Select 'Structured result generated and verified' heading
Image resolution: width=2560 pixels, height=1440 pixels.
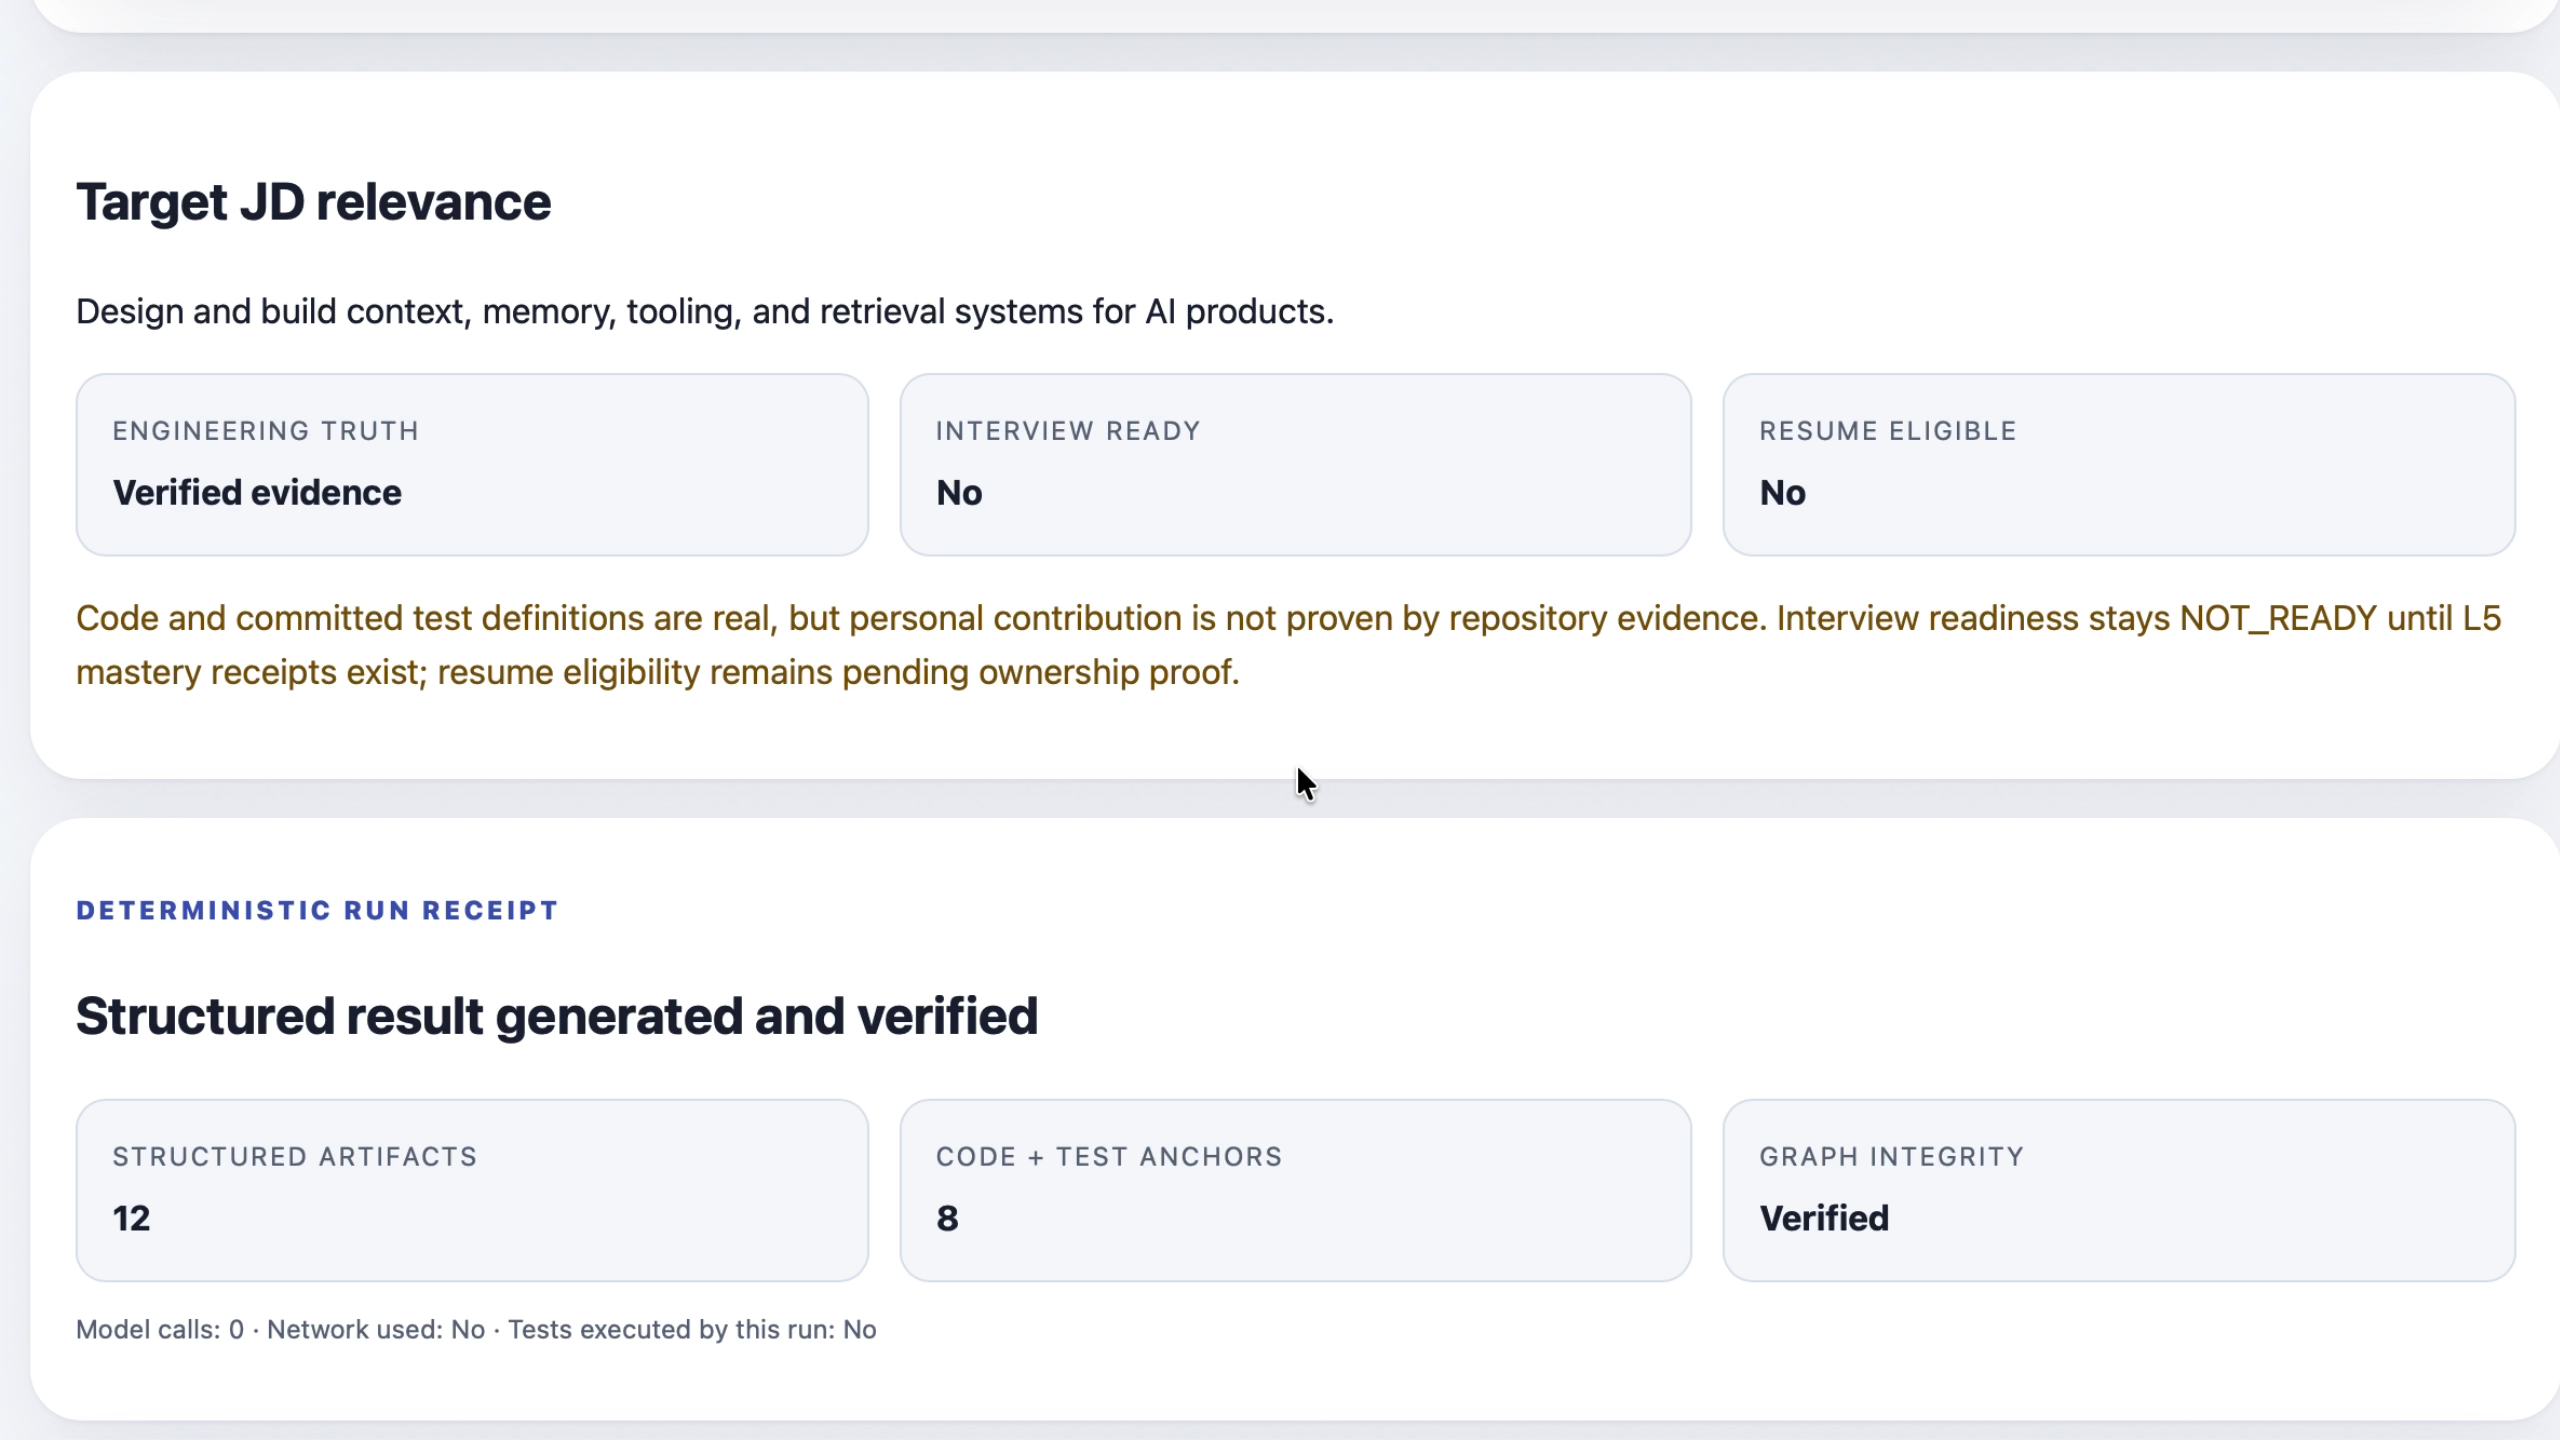pyautogui.click(x=557, y=1016)
